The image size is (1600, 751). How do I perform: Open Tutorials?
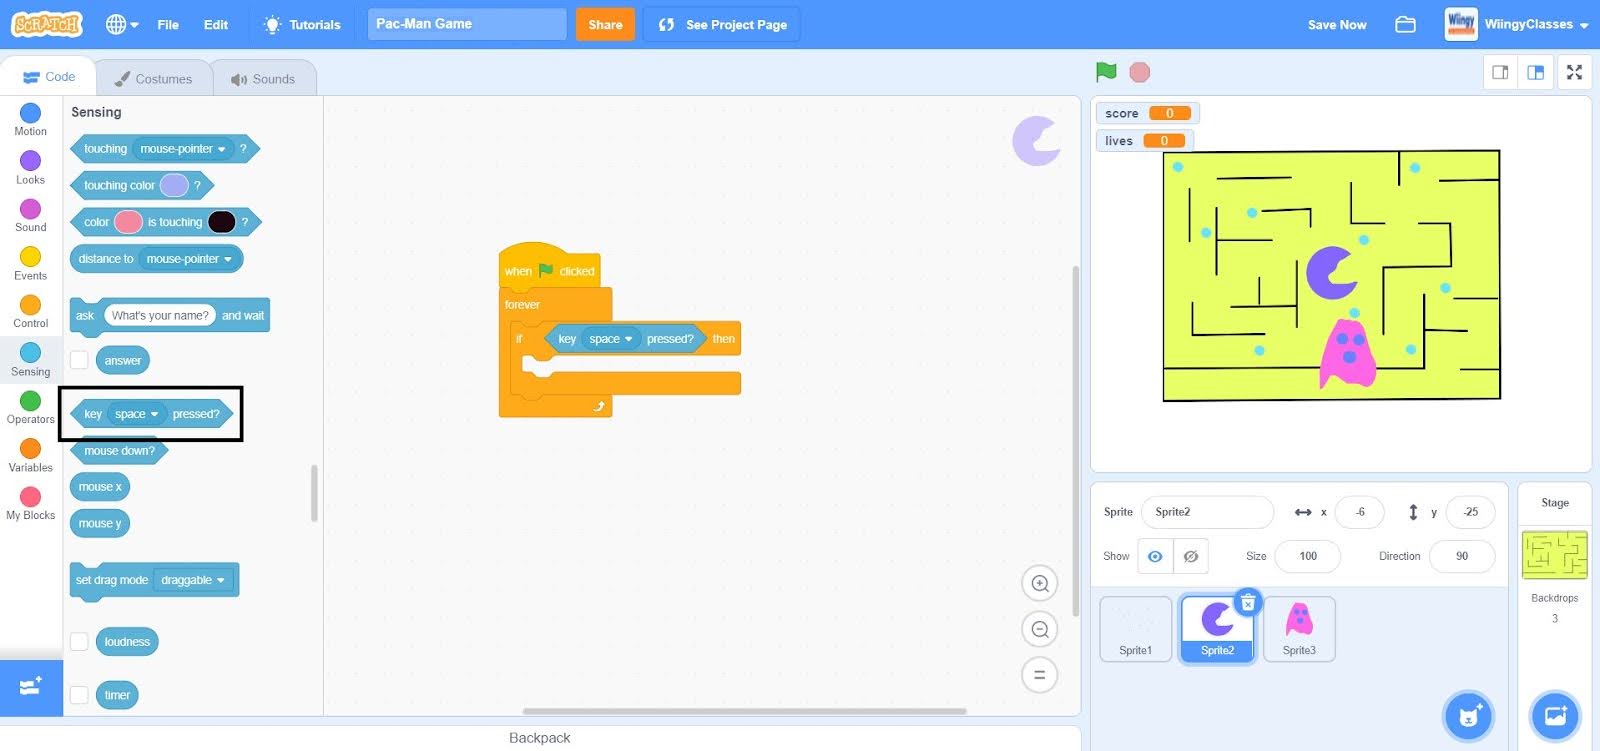pos(301,24)
